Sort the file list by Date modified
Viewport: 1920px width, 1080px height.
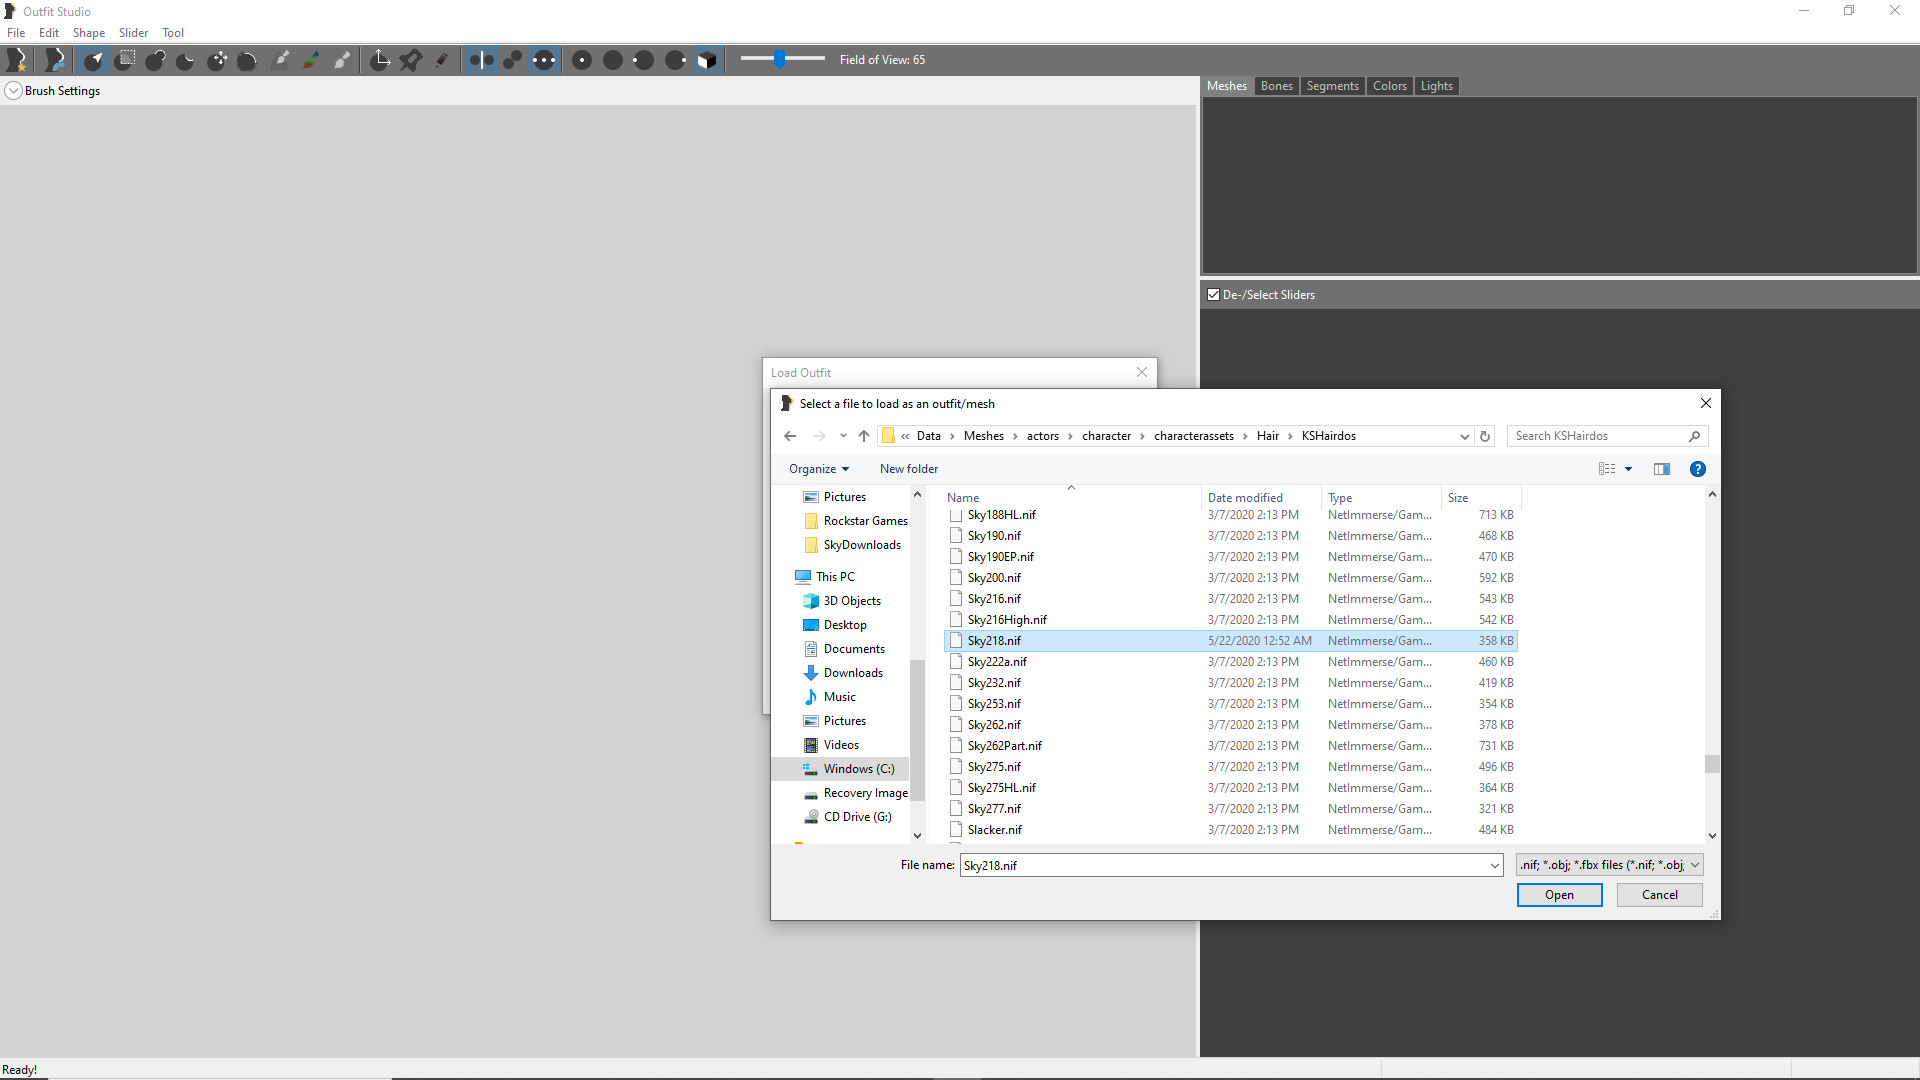click(1260, 498)
